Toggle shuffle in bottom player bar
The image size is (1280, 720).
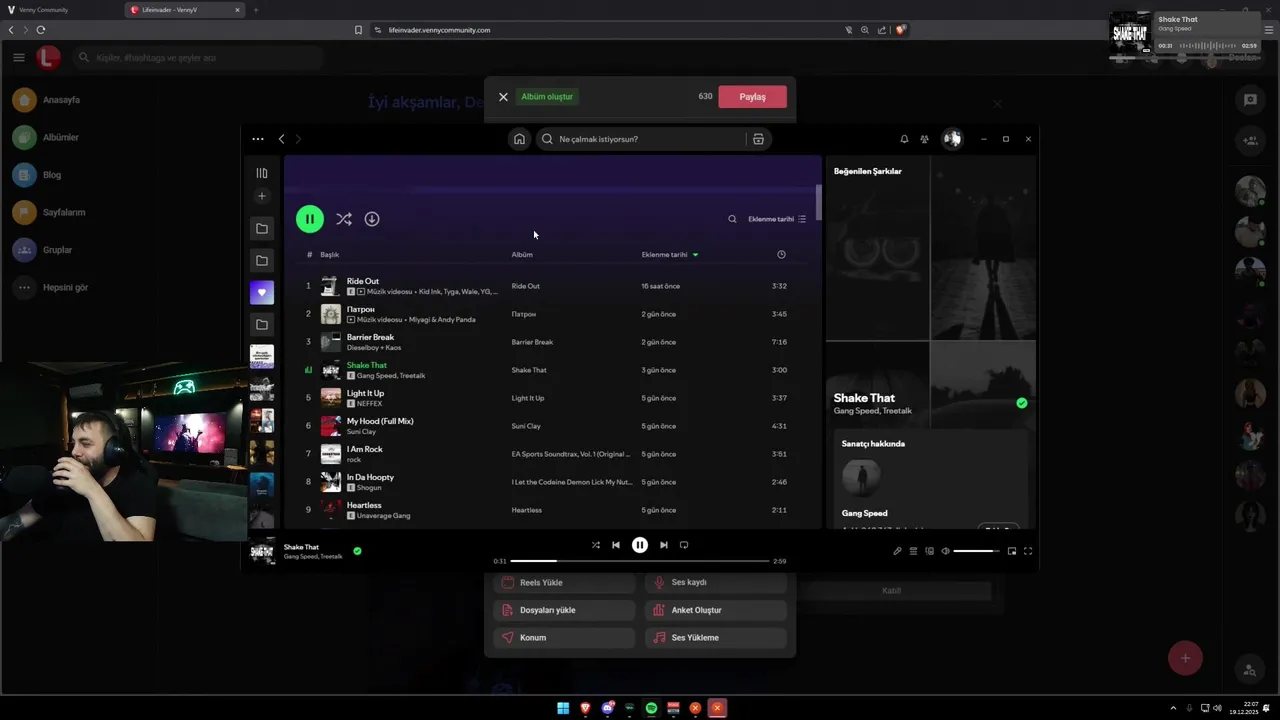tap(596, 545)
